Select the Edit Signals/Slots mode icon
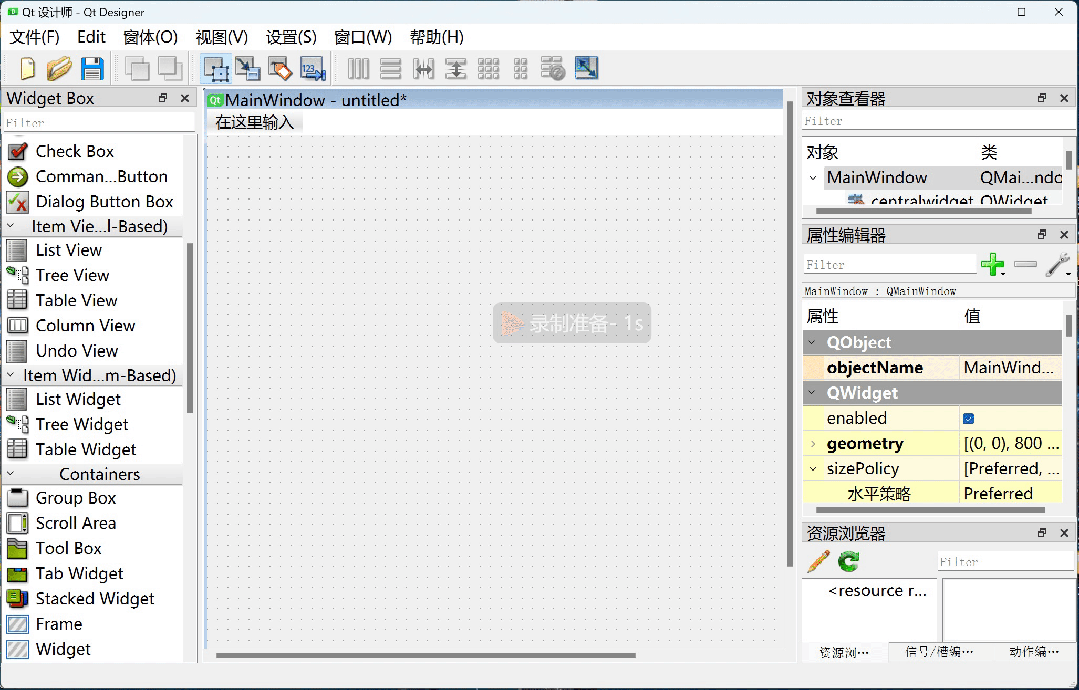This screenshot has width=1079, height=690. point(248,69)
